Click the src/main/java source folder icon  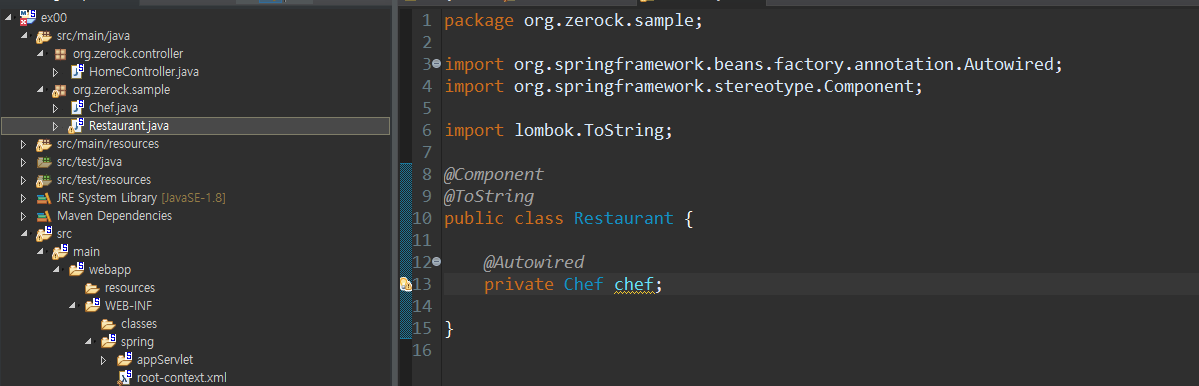point(44,36)
